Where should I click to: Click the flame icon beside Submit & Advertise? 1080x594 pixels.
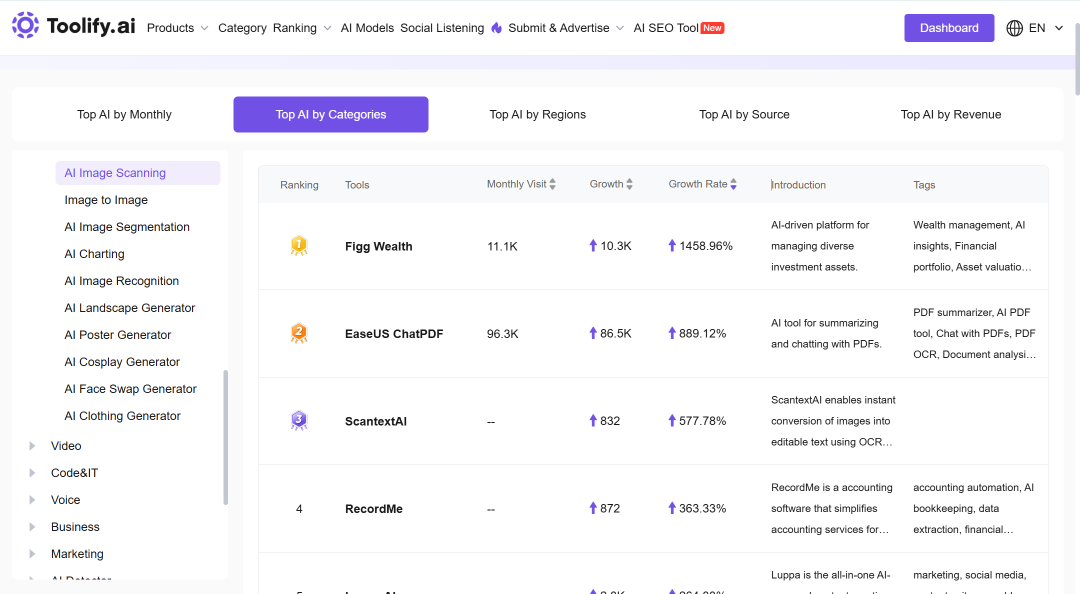pos(497,28)
